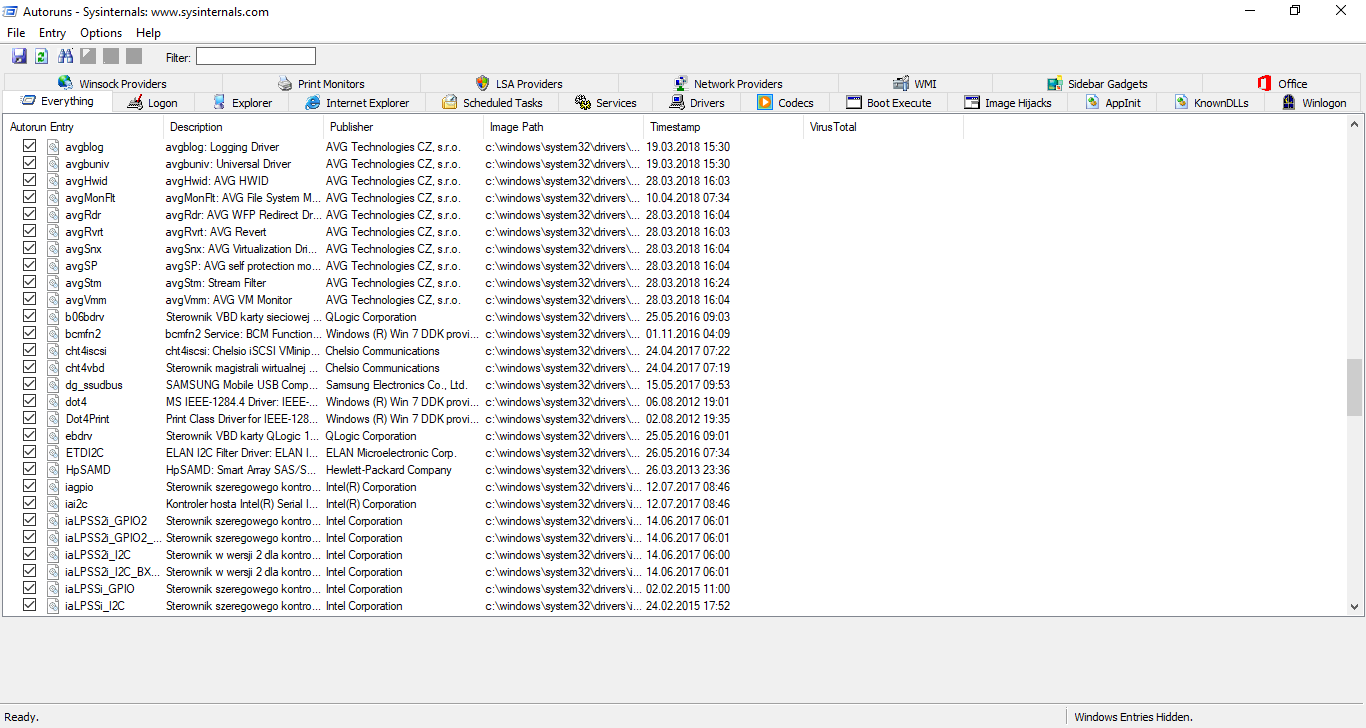1366x728 pixels.
Task: Click the Internet Explorer logo icon
Action: click(313, 102)
